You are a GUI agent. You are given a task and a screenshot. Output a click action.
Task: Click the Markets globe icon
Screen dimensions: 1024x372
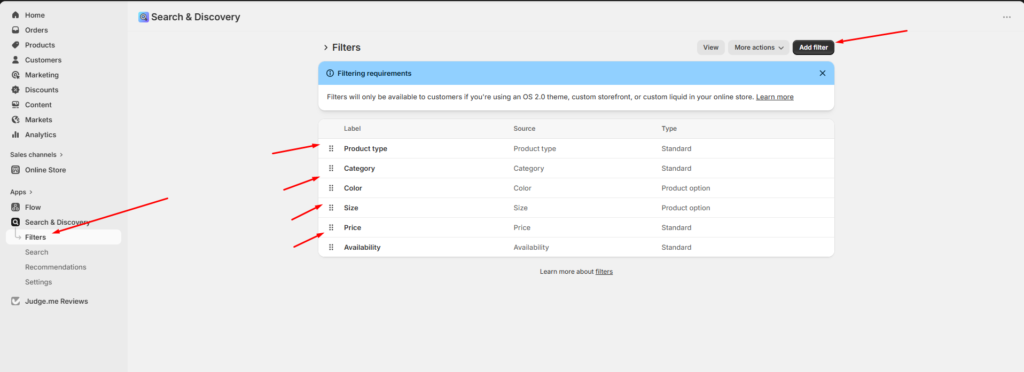[x=16, y=120]
